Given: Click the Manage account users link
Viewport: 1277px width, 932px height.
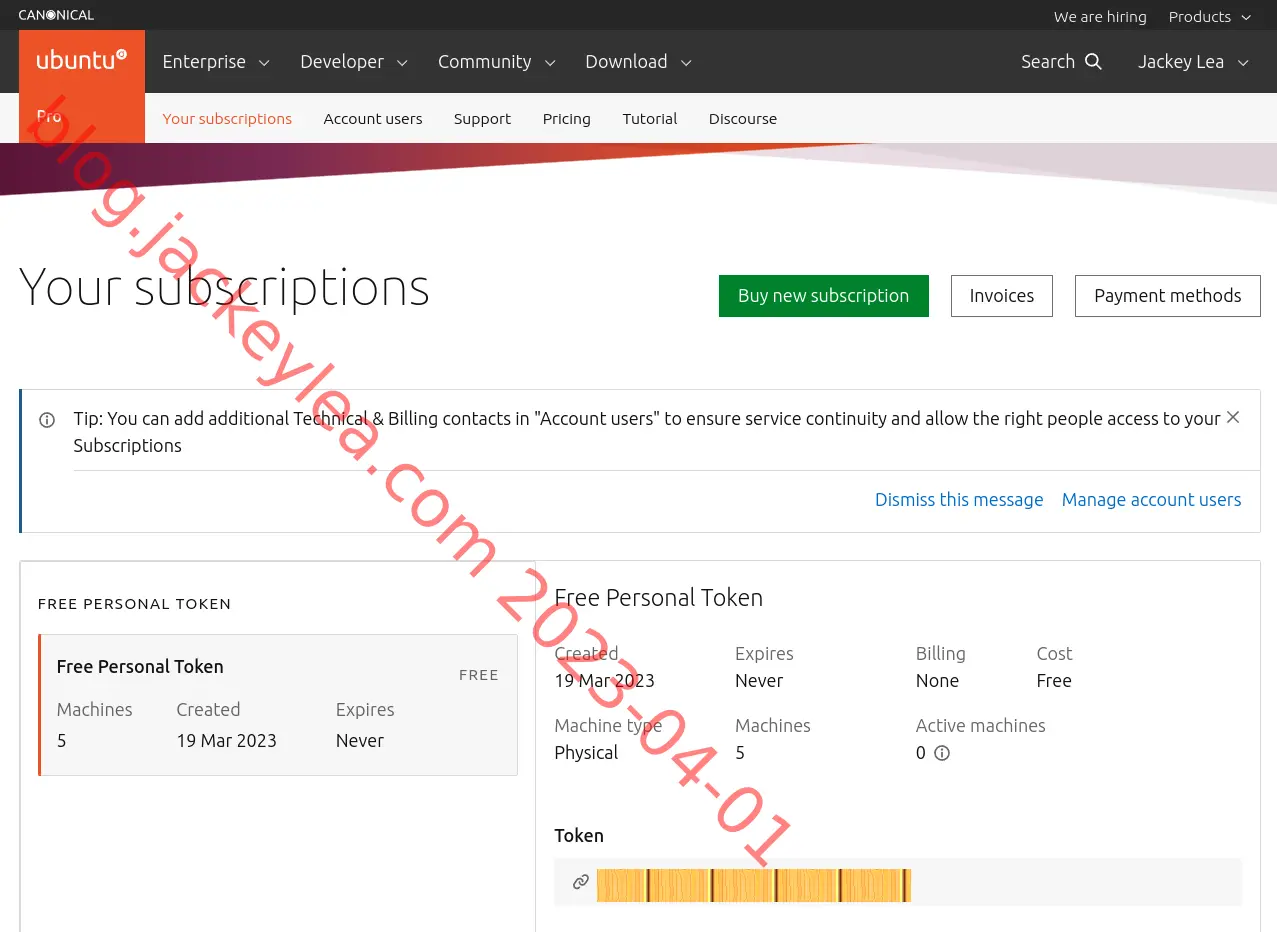Looking at the screenshot, I should pos(1152,500).
